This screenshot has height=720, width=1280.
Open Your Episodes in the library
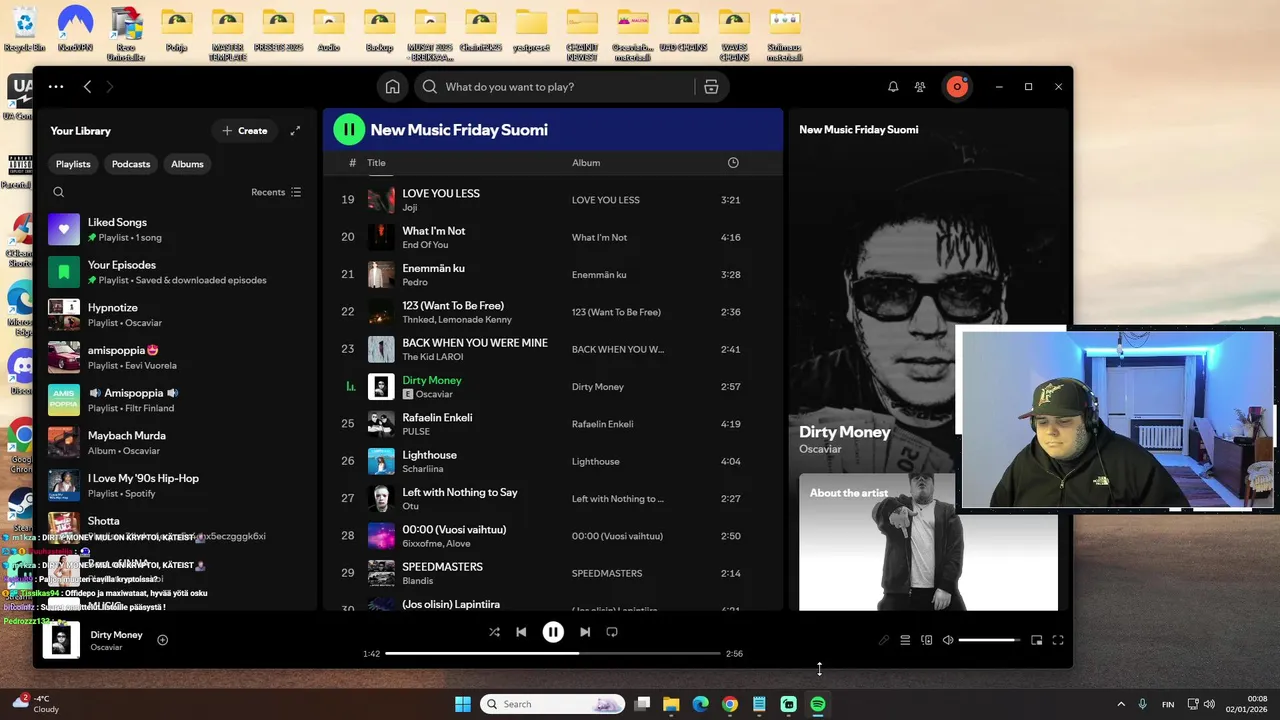tap(176, 272)
